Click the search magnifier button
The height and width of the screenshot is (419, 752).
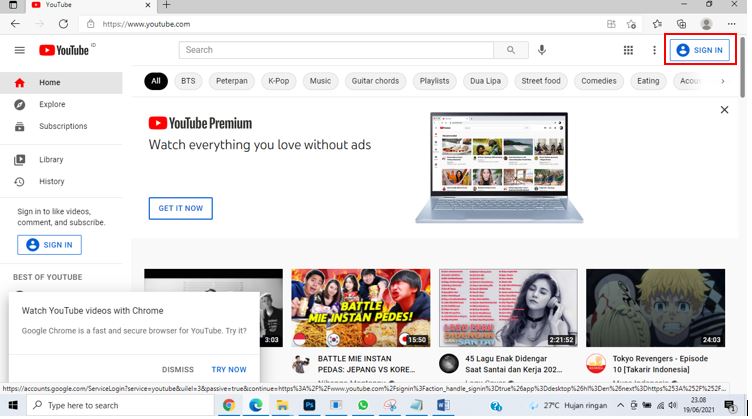pyautogui.click(x=511, y=50)
